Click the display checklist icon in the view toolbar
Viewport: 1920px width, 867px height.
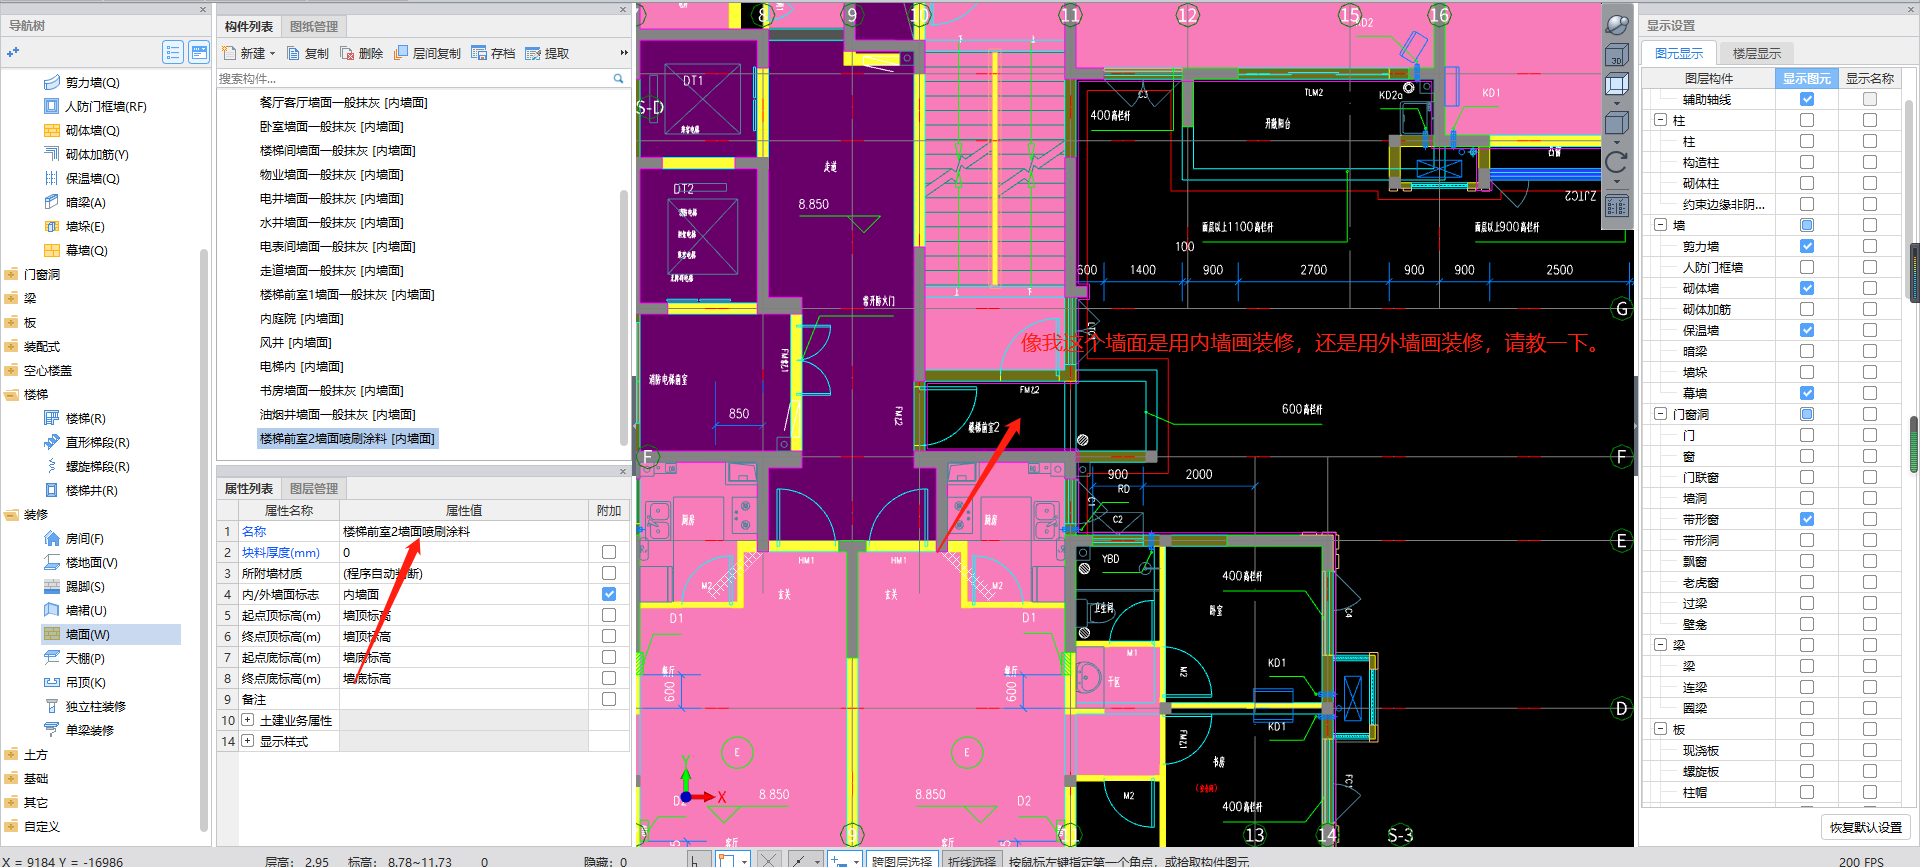point(1617,206)
